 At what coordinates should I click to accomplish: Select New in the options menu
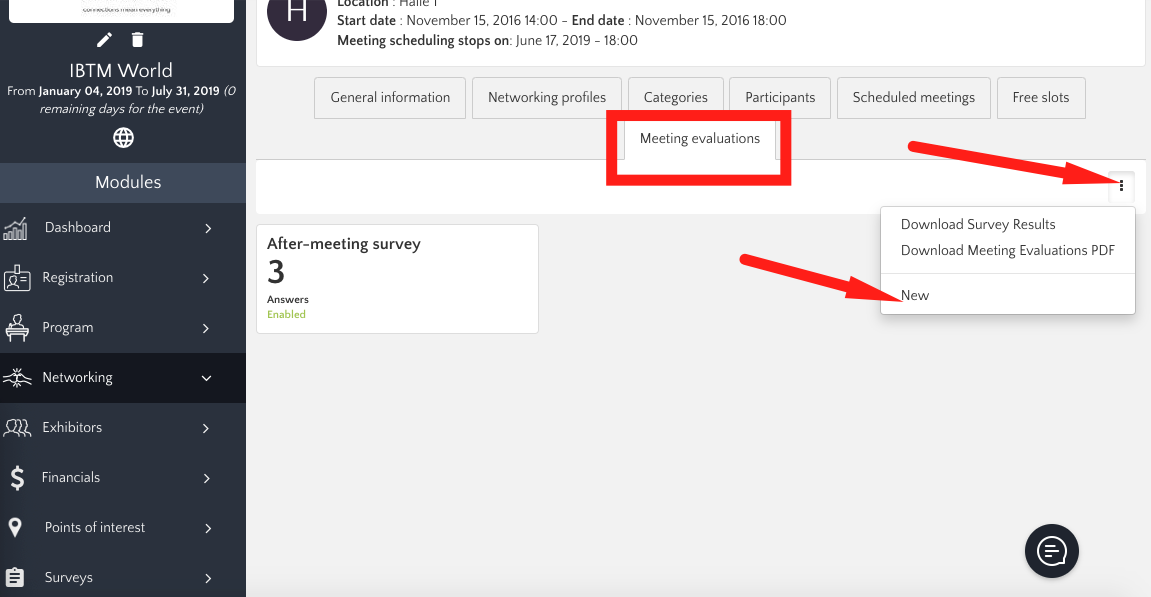(915, 295)
